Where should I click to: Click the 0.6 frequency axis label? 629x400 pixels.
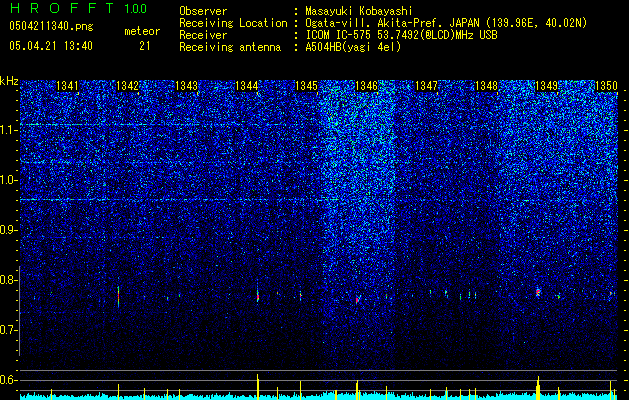pyautogui.click(x=9, y=380)
